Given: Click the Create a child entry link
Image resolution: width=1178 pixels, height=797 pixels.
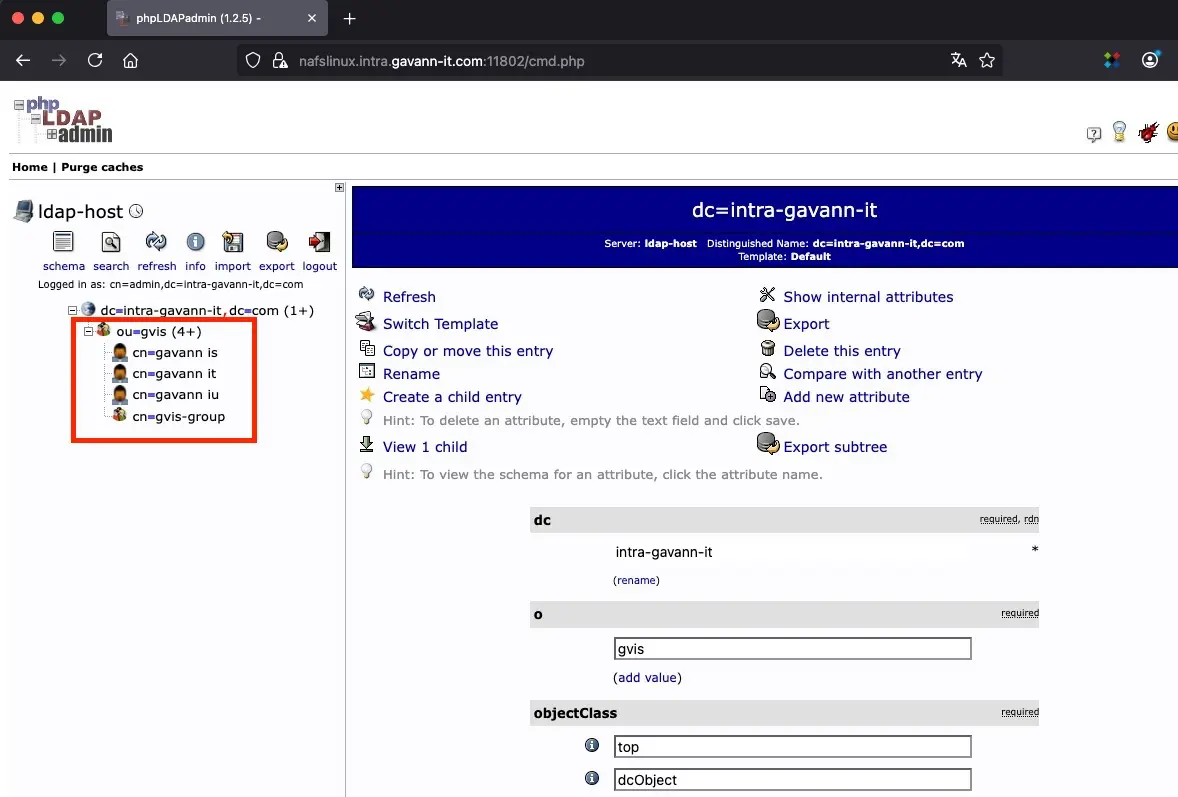Looking at the screenshot, I should (x=452, y=397).
